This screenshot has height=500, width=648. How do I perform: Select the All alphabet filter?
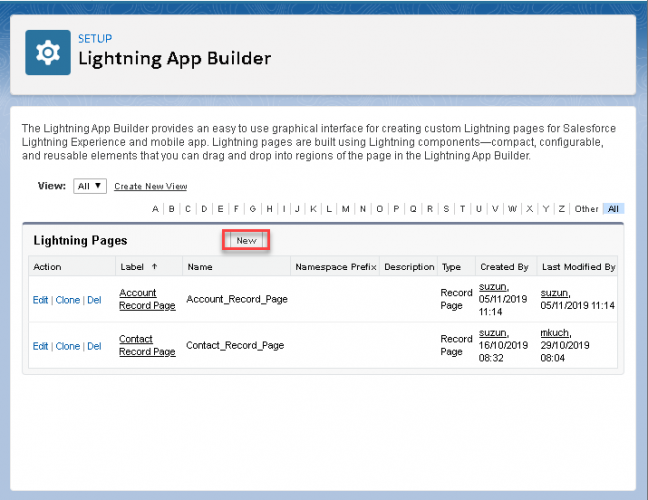tap(613, 209)
